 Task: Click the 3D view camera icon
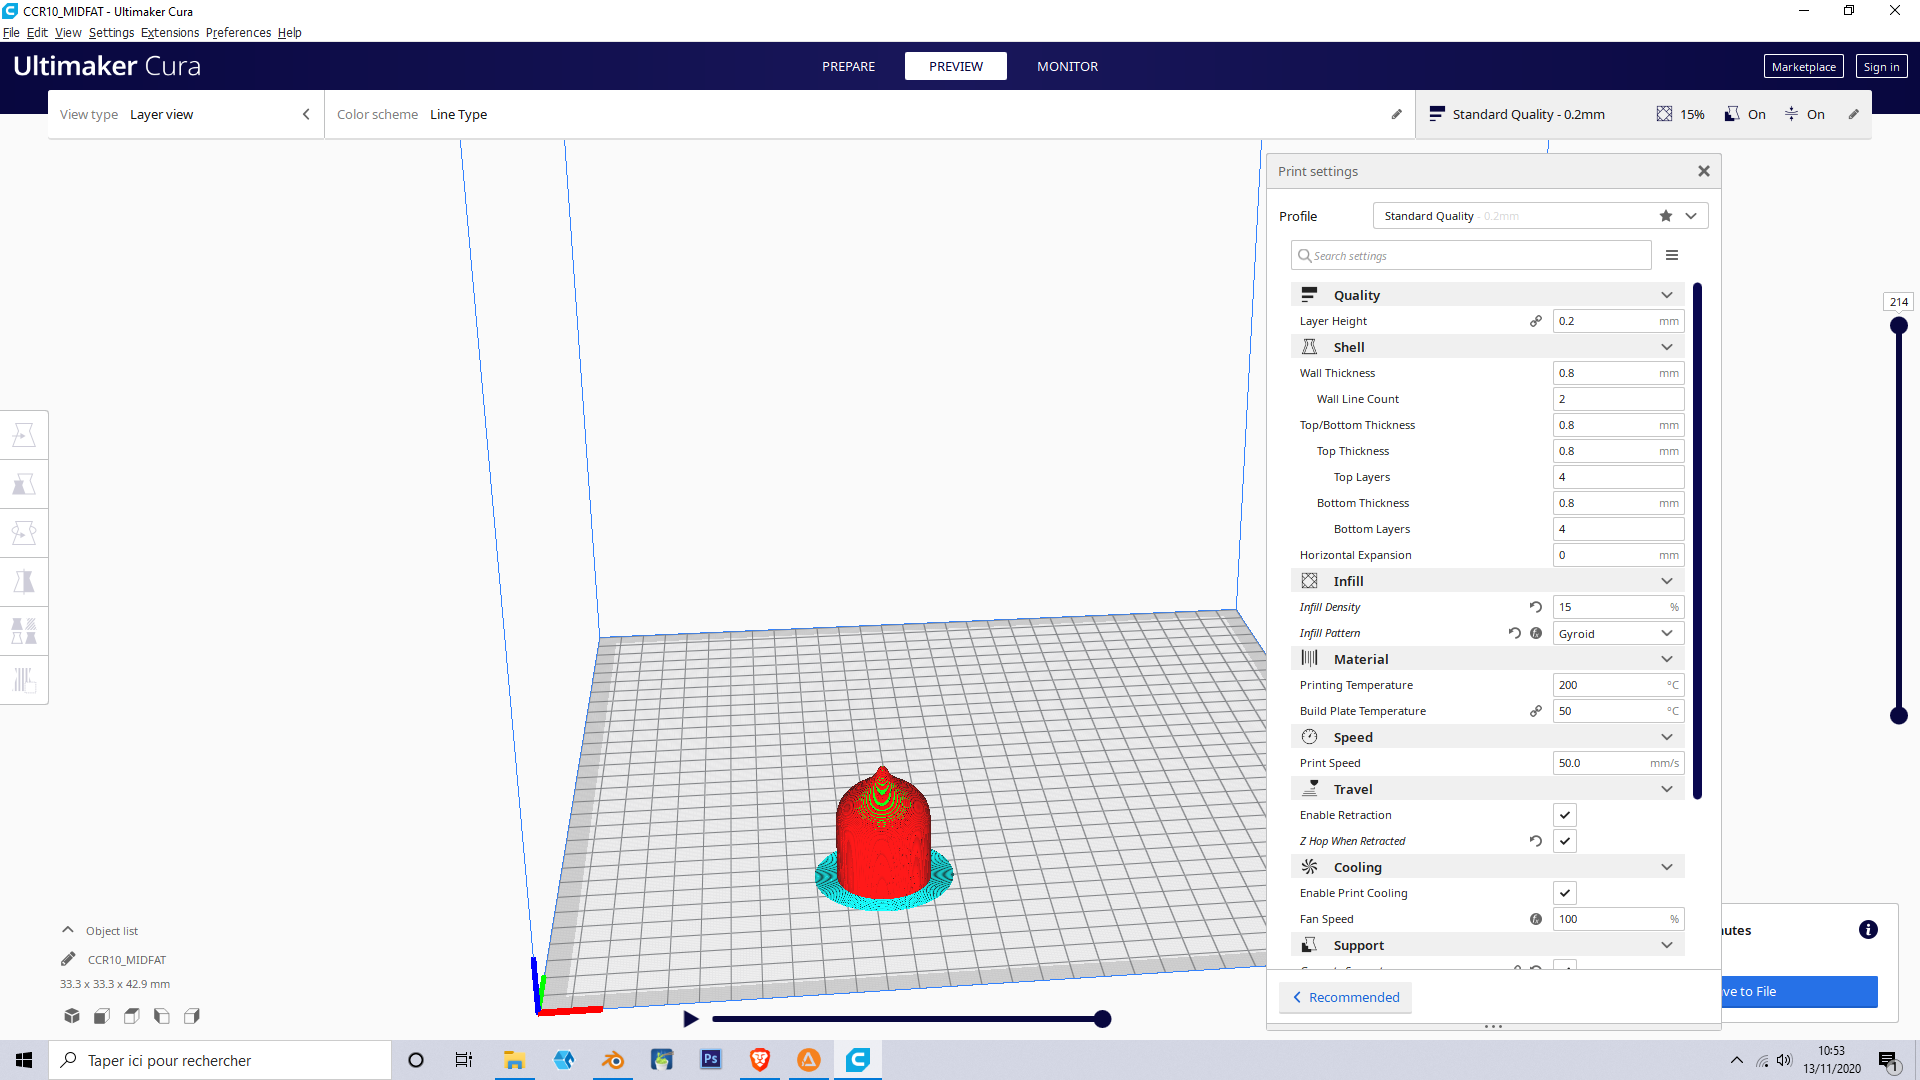click(x=72, y=1016)
